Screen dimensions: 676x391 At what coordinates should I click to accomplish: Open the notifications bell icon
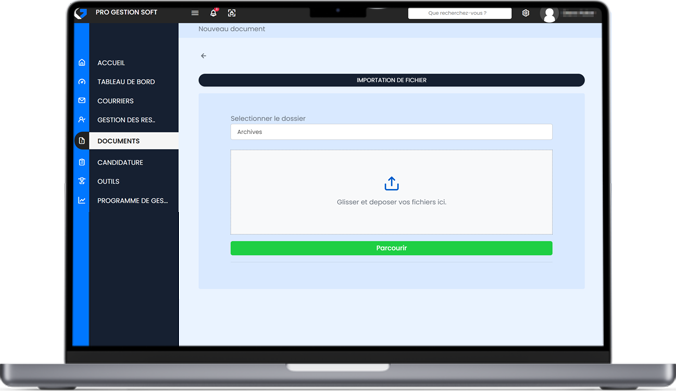pyautogui.click(x=213, y=13)
